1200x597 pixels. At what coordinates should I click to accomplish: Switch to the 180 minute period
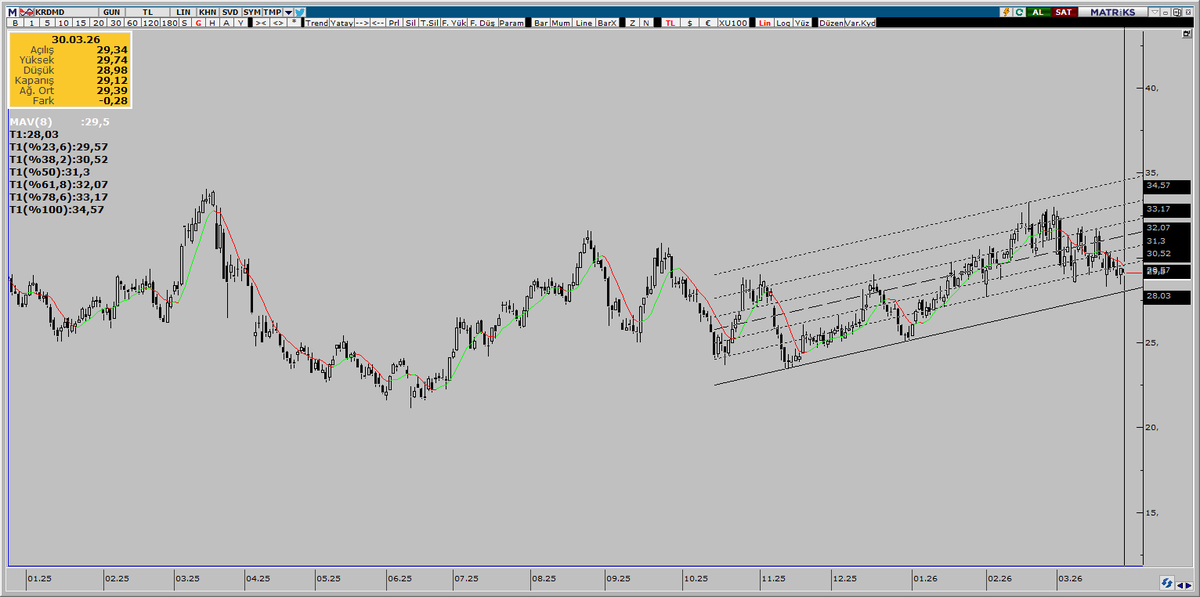pos(169,23)
